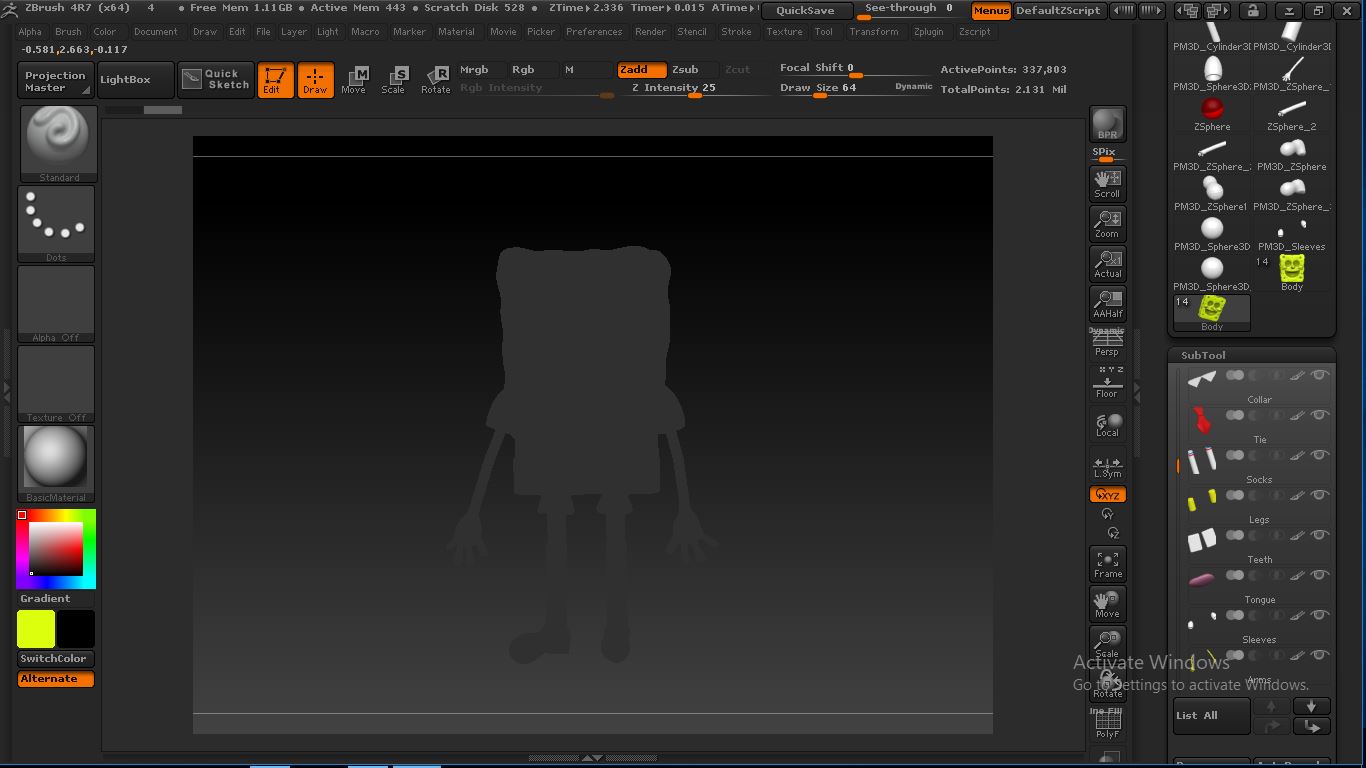Toggle visibility of Tongue subtool
Viewport: 1366px width, 768px height.
click(x=1320, y=575)
